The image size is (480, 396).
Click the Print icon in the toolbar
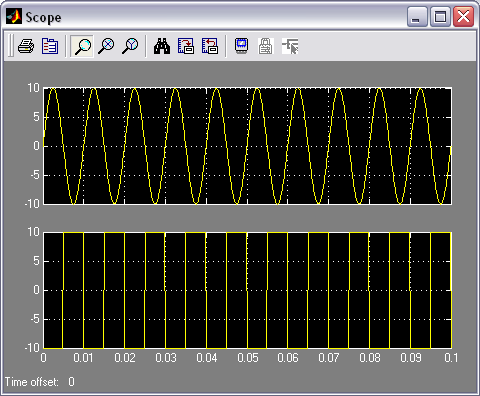point(26,46)
